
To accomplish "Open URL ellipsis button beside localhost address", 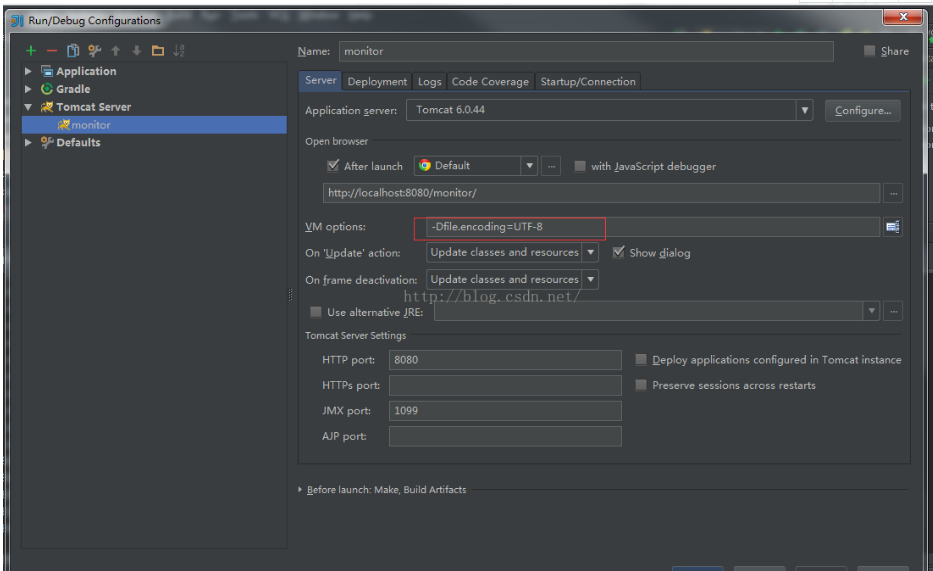I will [x=893, y=193].
